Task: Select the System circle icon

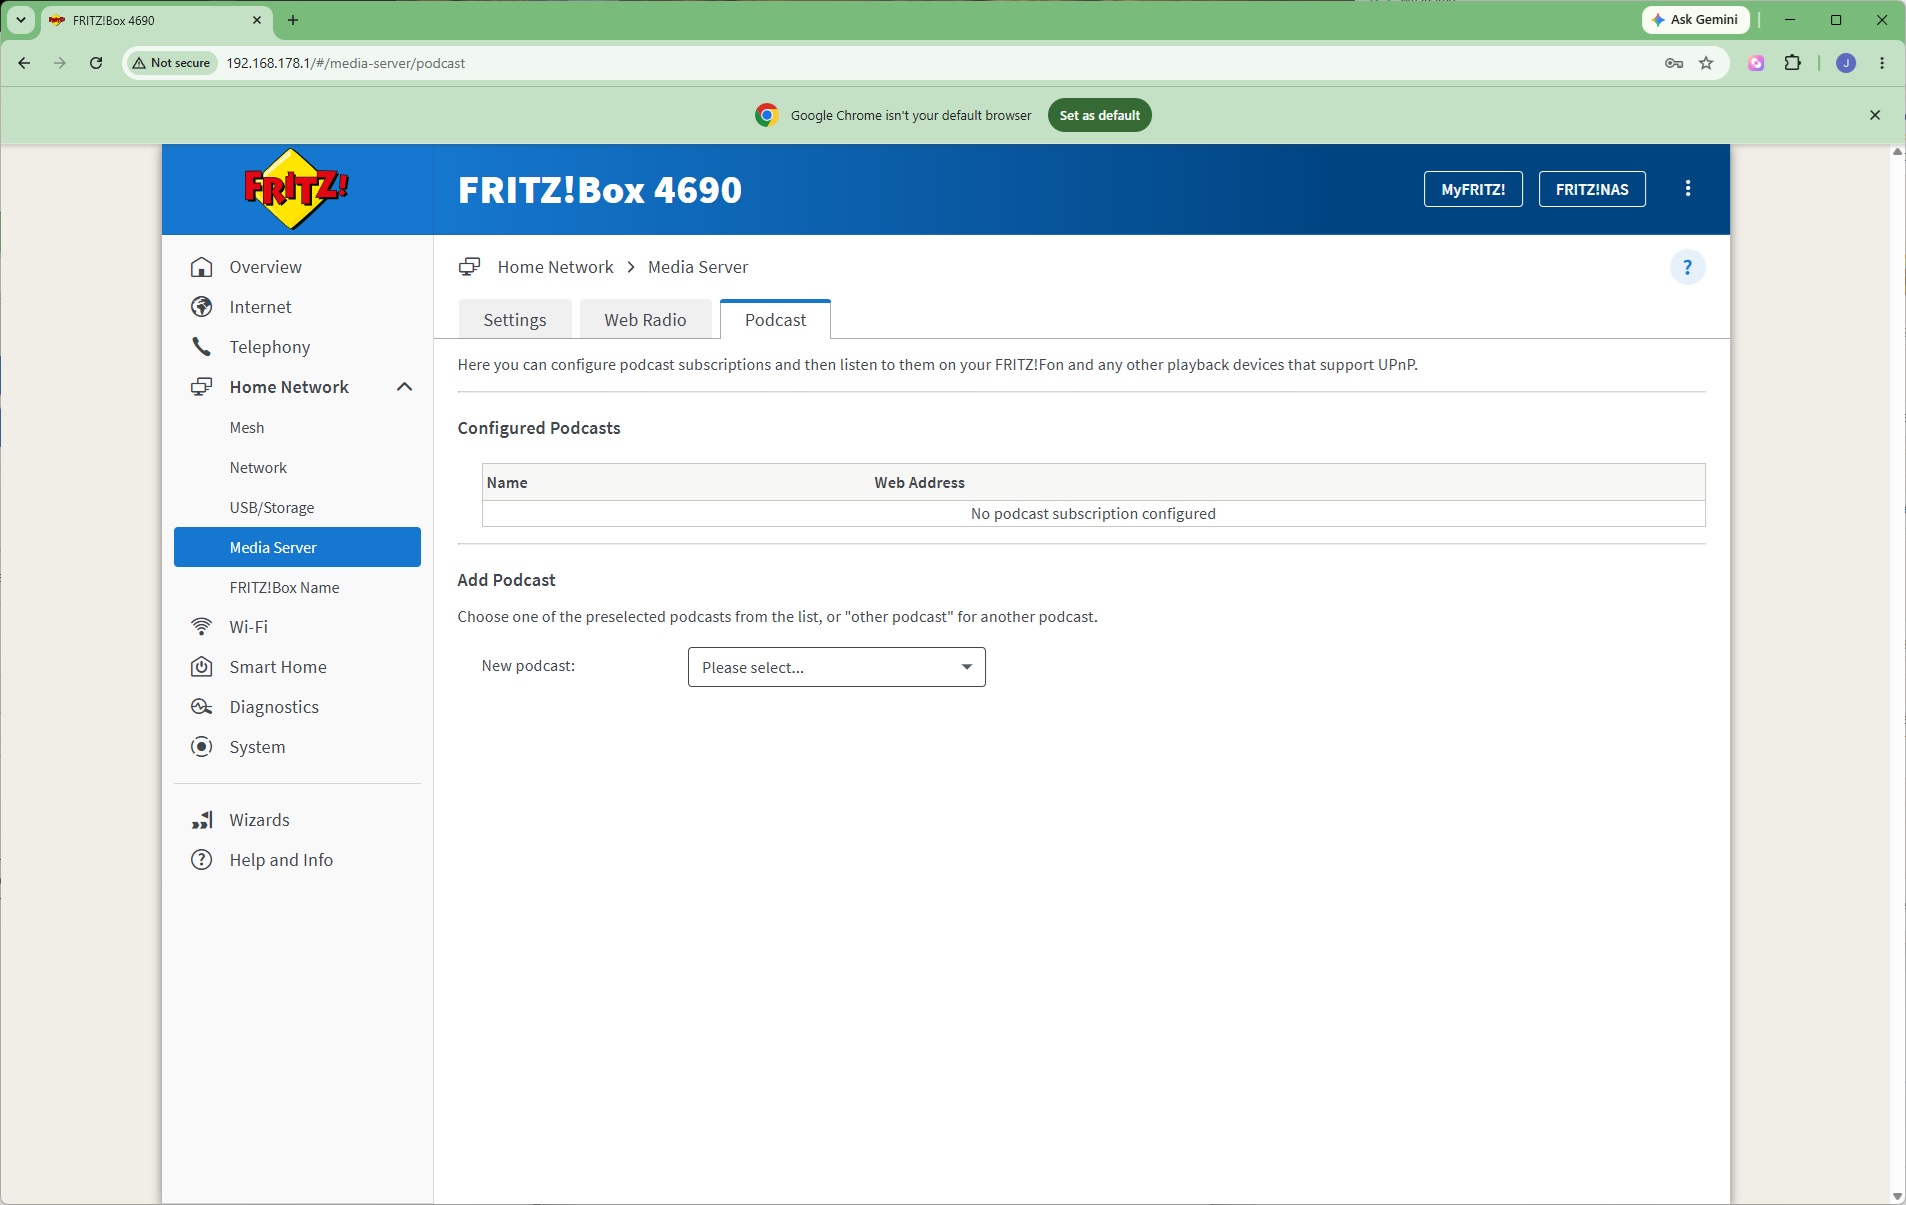Action: (x=202, y=747)
